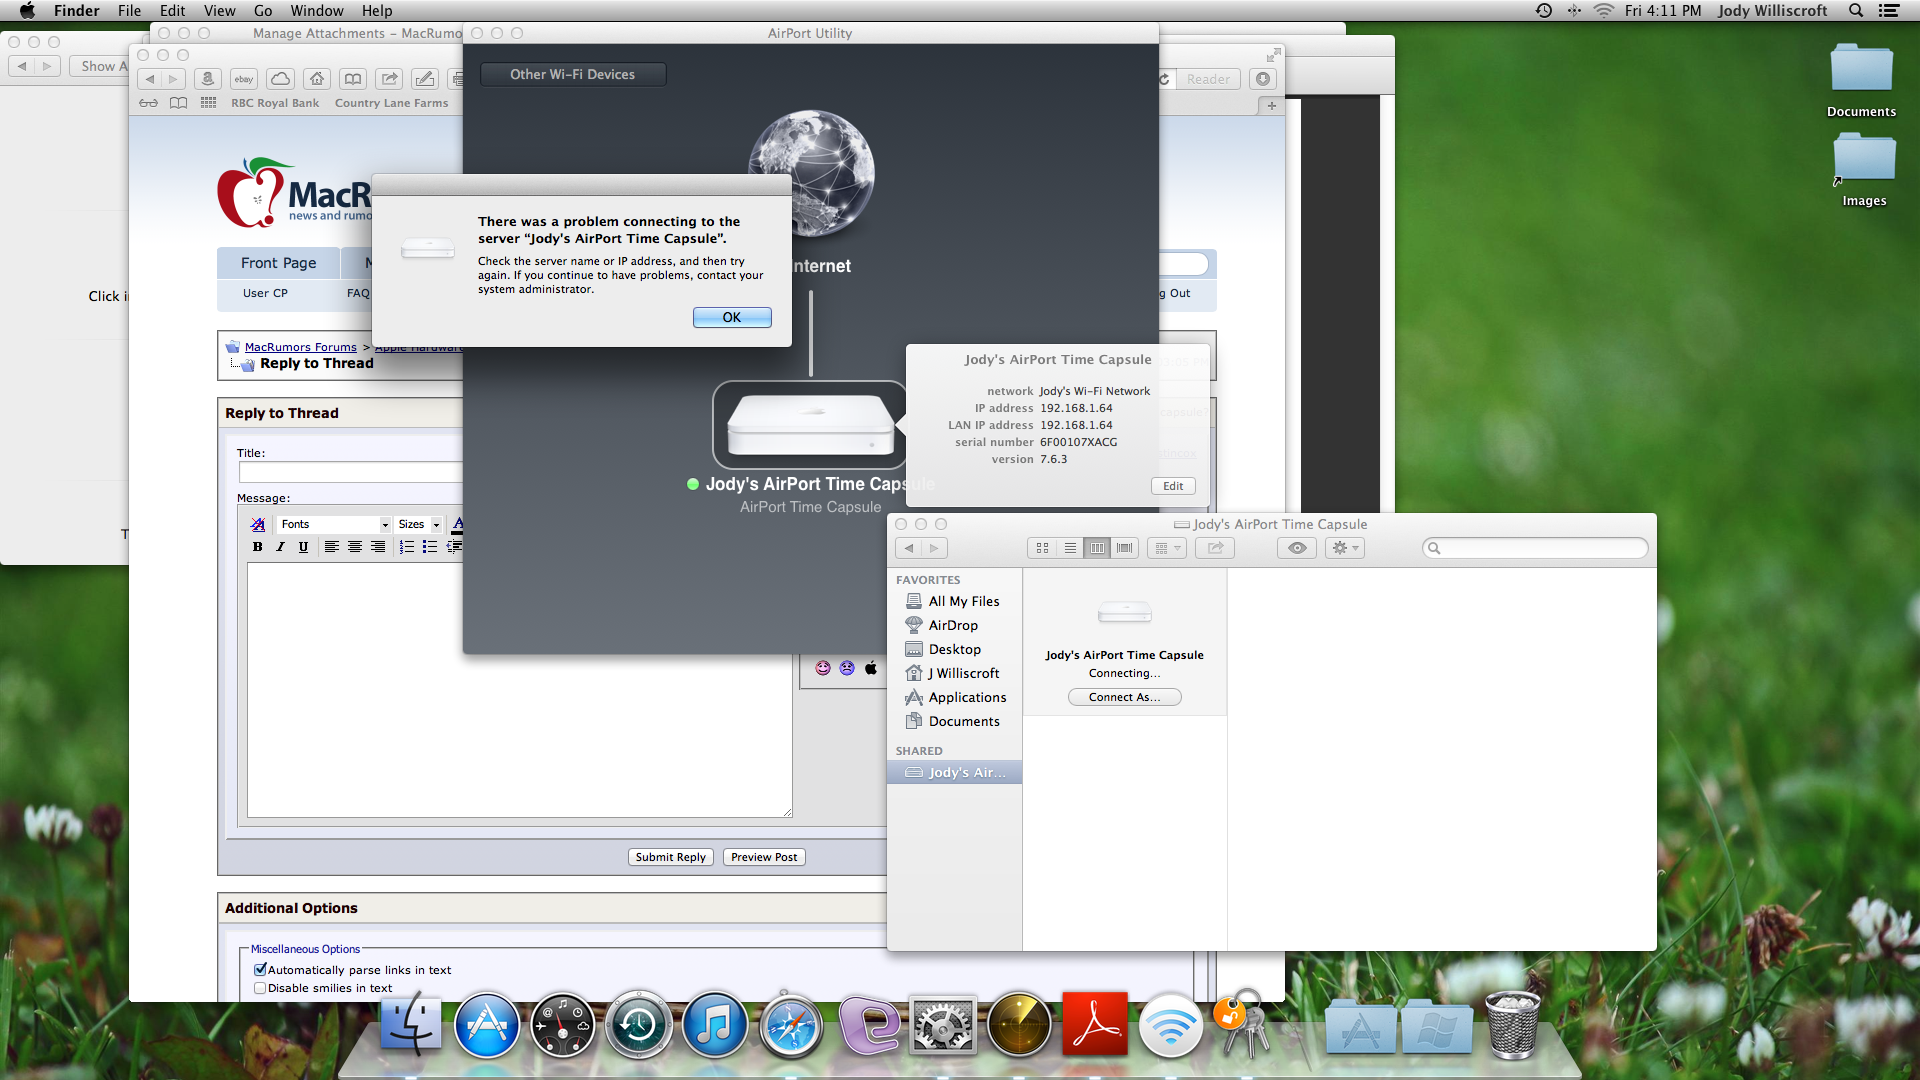Switch Finder to cover flow view
This screenshot has width=1920, height=1080.
pyautogui.click(x=1124, y=548)
